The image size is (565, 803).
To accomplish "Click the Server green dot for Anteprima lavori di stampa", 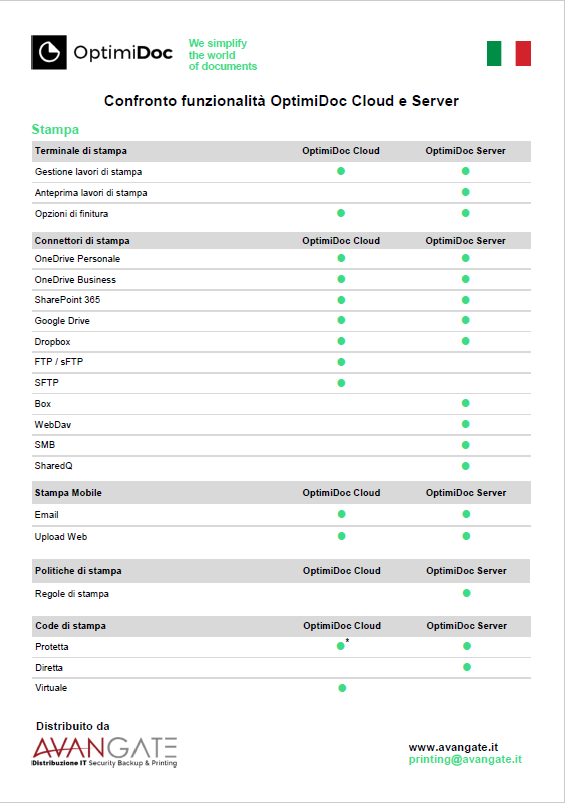I will [466, 192].
